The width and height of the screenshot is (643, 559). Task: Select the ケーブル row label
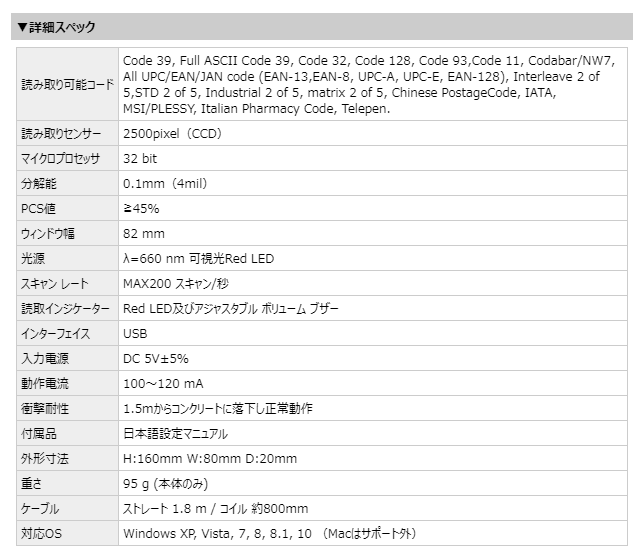coord(40,509)
